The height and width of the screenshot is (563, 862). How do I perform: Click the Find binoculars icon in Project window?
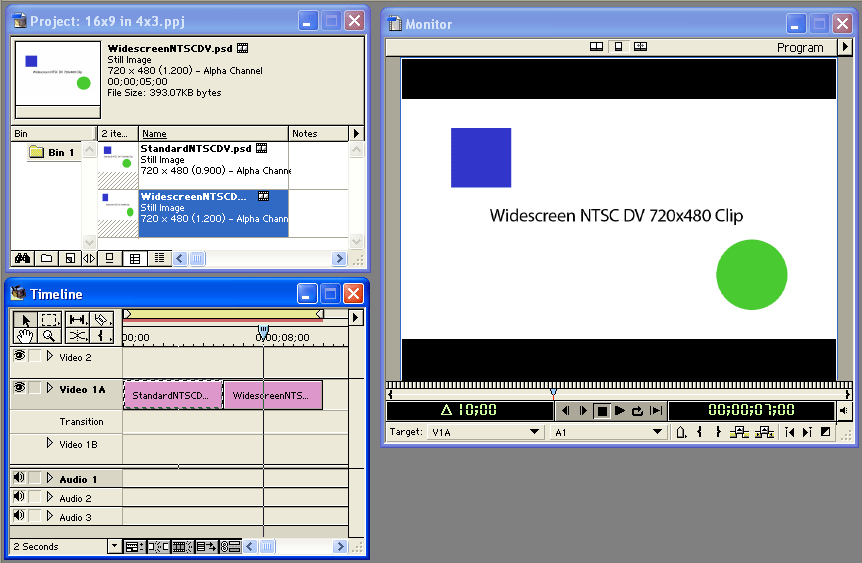click(x=19, y=258)
